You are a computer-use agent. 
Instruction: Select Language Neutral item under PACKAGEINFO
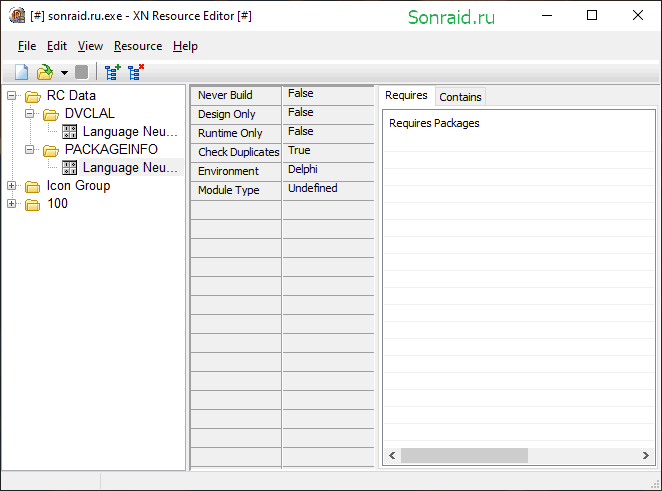coord(130,168)
